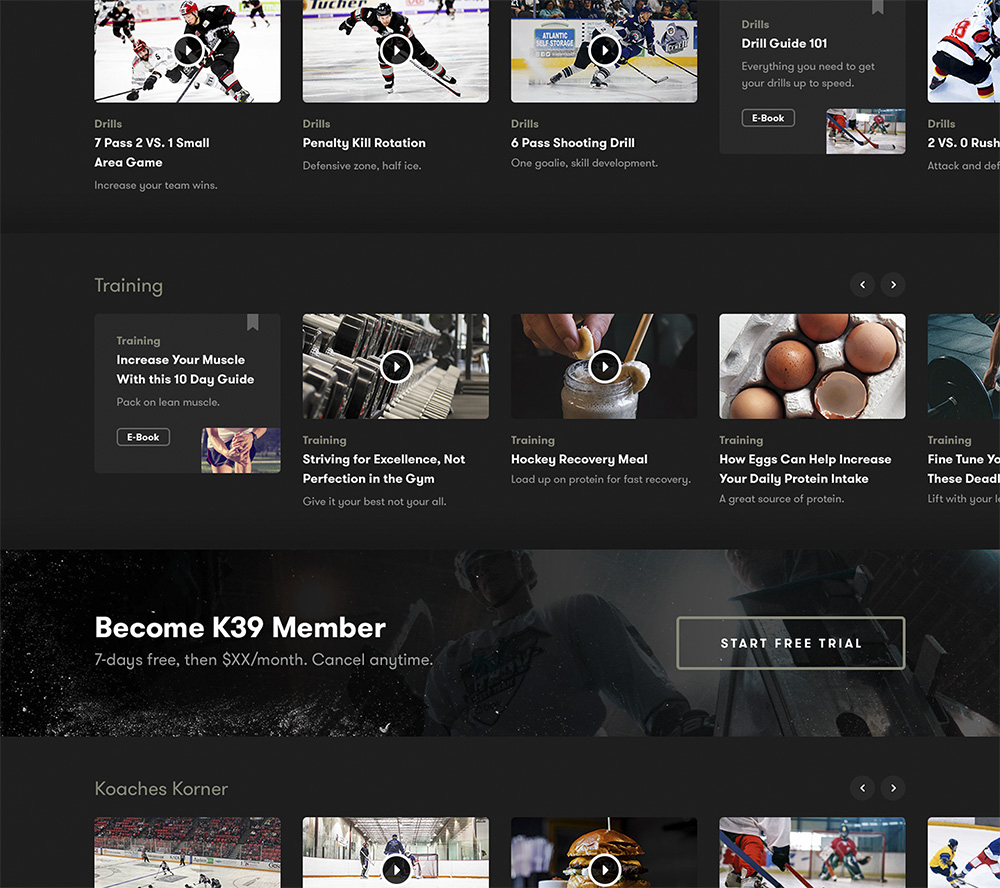Open E-Book tag on Muscle Guide card
This screenshot has width=1000, height=888.
pyautogui.click(x=143, y=437)
